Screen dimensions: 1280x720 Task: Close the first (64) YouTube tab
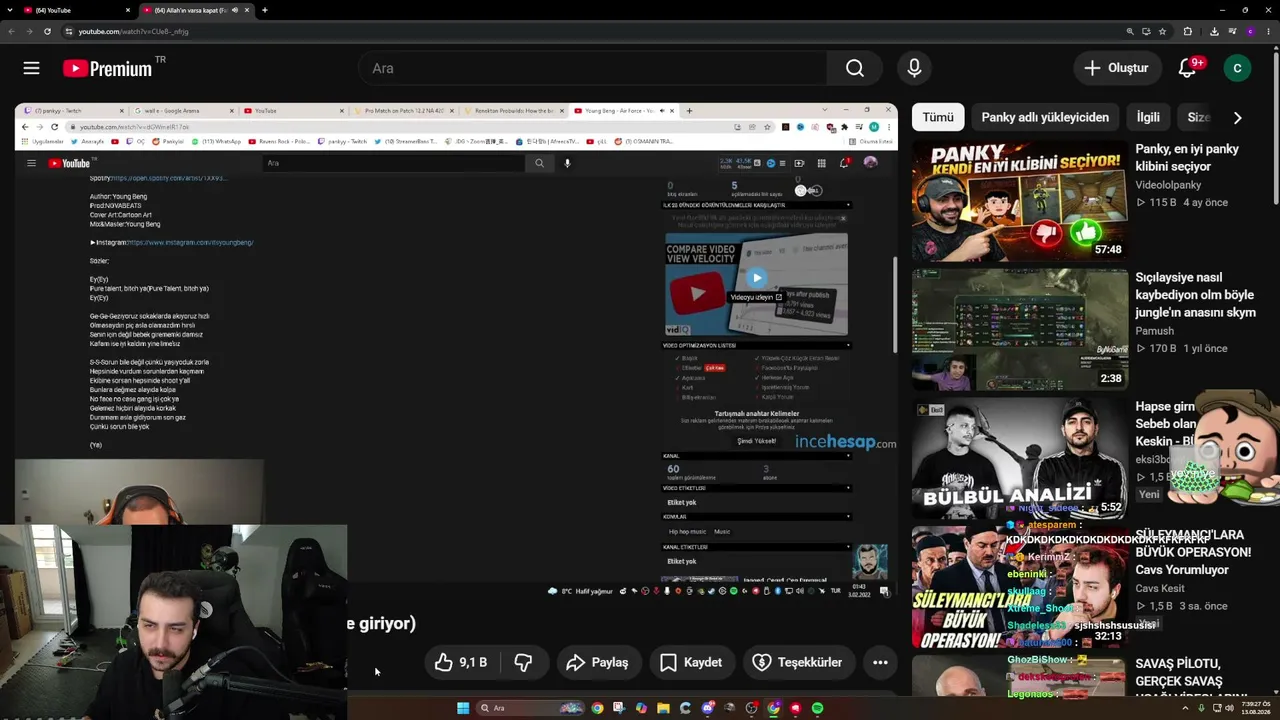coord(128,10)
